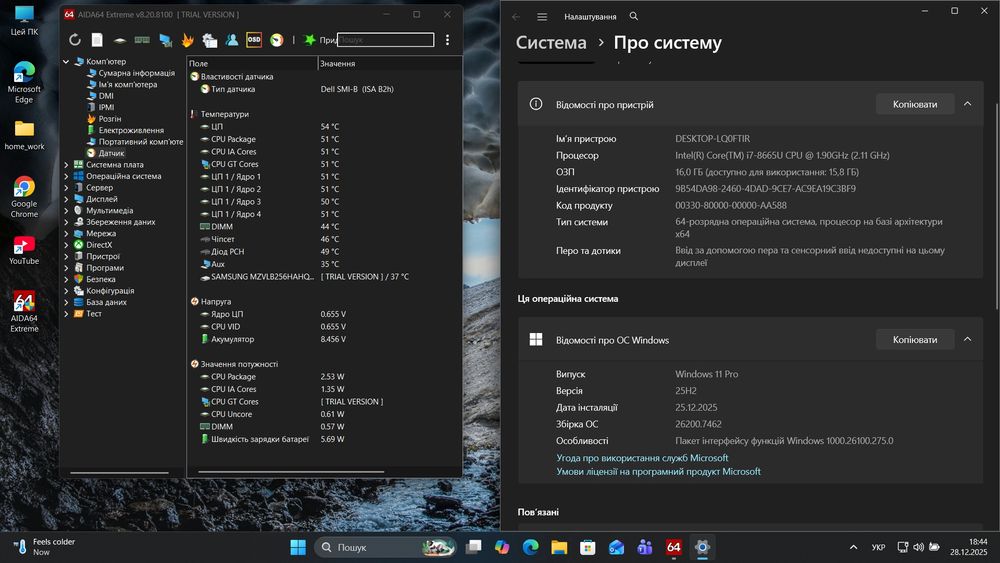This screenshot has width=1000, height=563.
Task: Click the horizontal scrollbar of the sensor list
Action: click(291, 472)
